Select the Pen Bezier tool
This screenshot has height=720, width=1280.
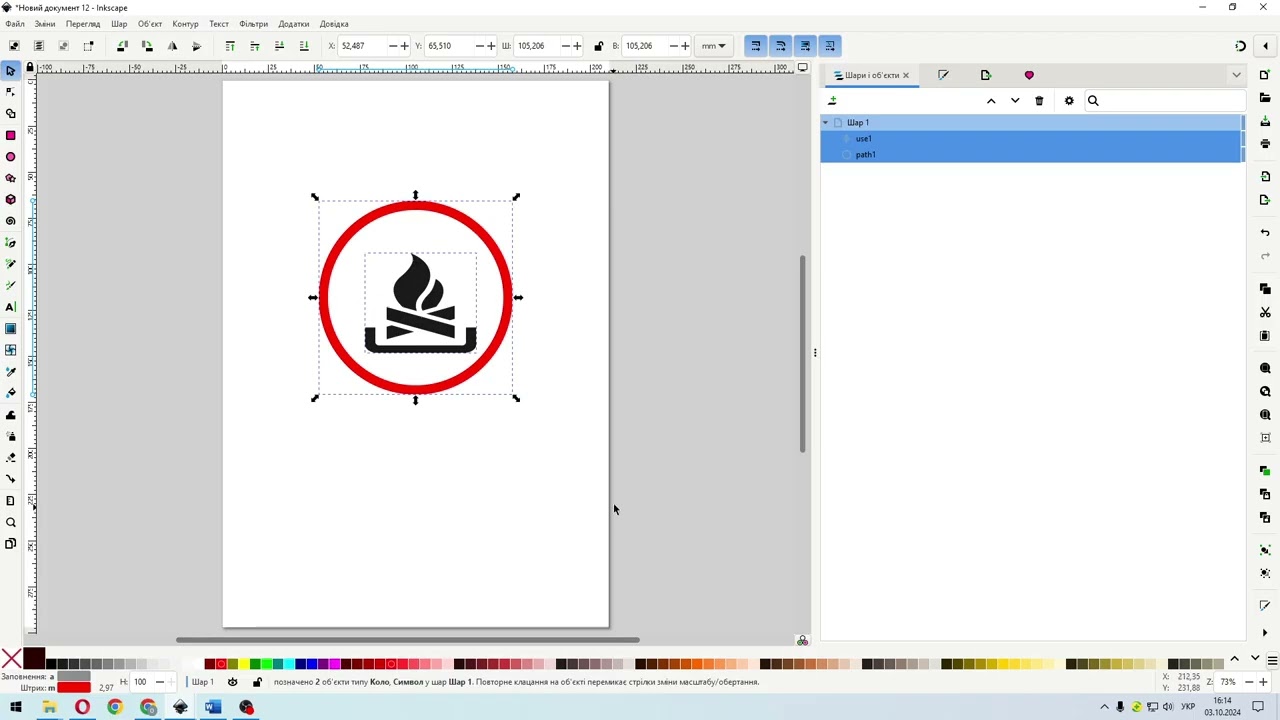pyautogui.click(x=11, y=243)
